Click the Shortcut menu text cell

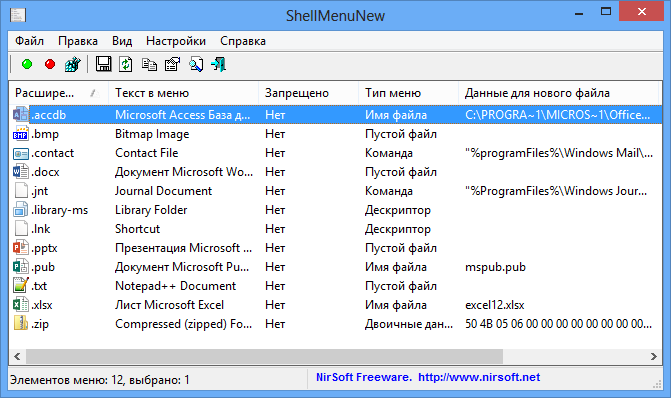[x=137, y=229]
